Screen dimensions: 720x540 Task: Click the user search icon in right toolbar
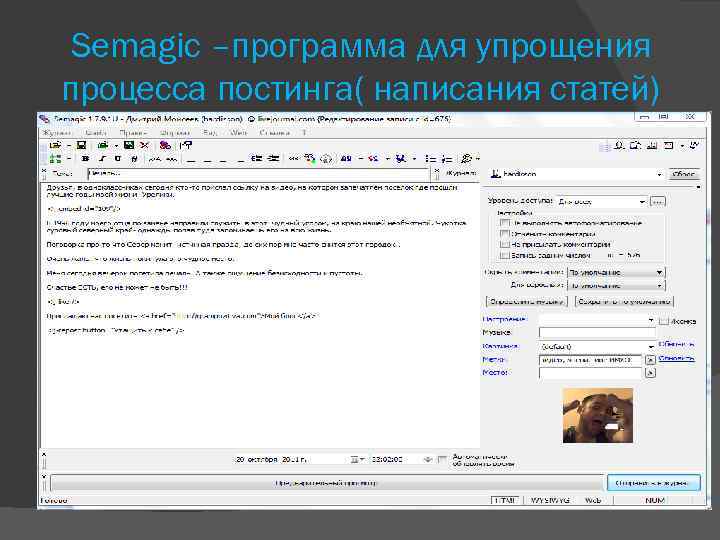point(619,146)
